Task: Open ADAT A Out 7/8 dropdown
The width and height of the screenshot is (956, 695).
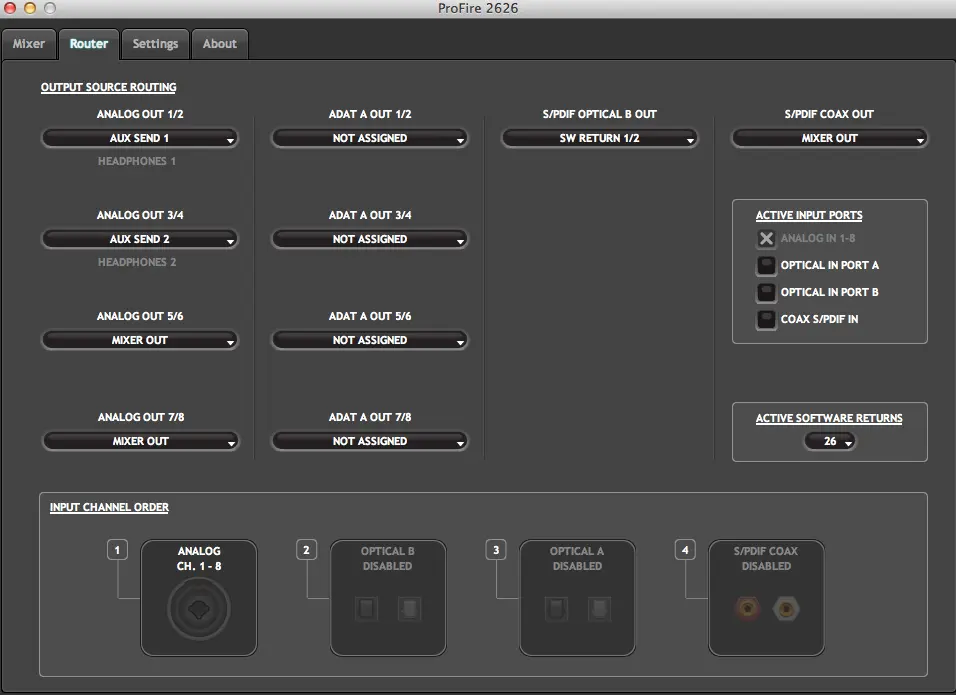Action: point(369,441)
